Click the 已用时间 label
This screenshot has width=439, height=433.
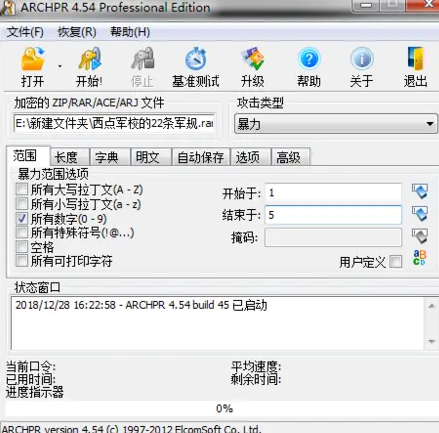[31, 379]
